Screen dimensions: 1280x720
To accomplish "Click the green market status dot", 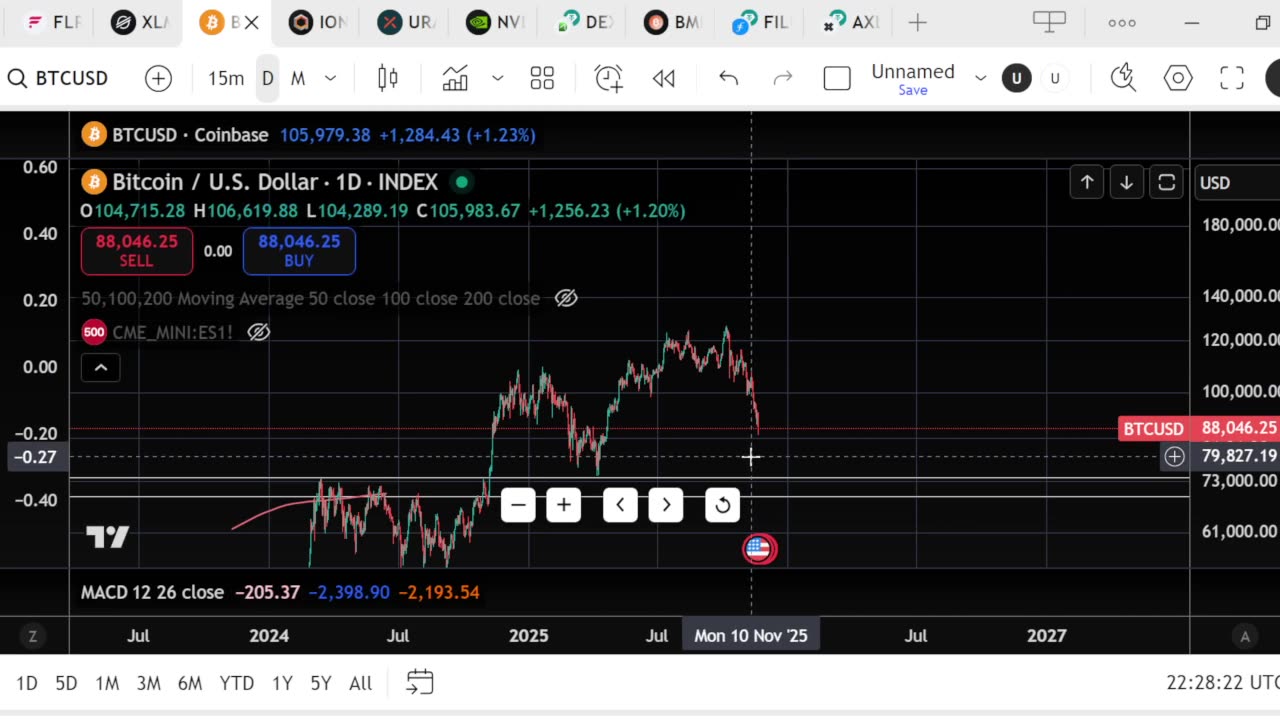I will click(462, 182).
